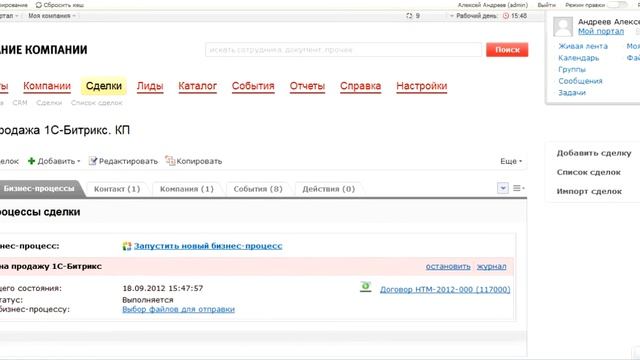Switch to the Бизнес-процессы tab

tap(40, 189)
